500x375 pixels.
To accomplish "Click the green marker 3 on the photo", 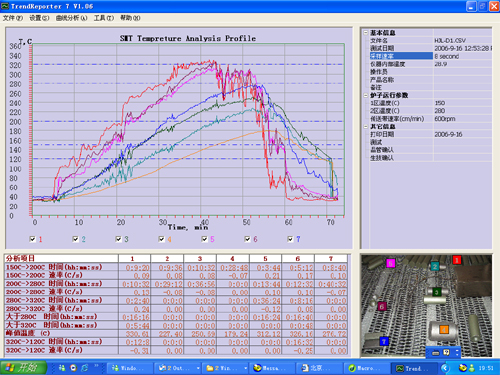I will [437, 292].
